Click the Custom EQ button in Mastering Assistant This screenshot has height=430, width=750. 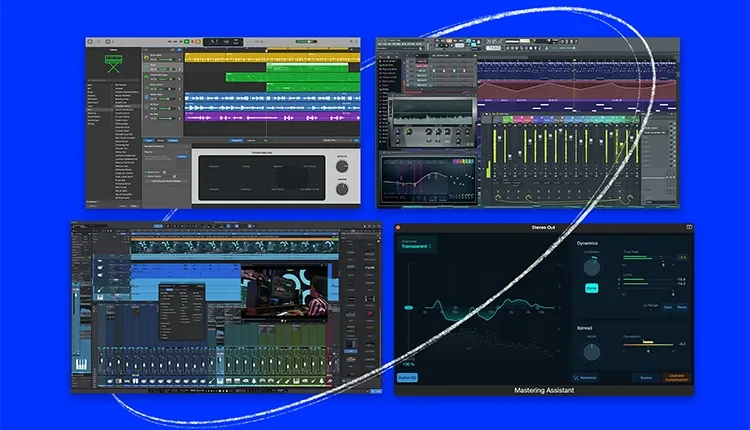[x=407, y=377]
